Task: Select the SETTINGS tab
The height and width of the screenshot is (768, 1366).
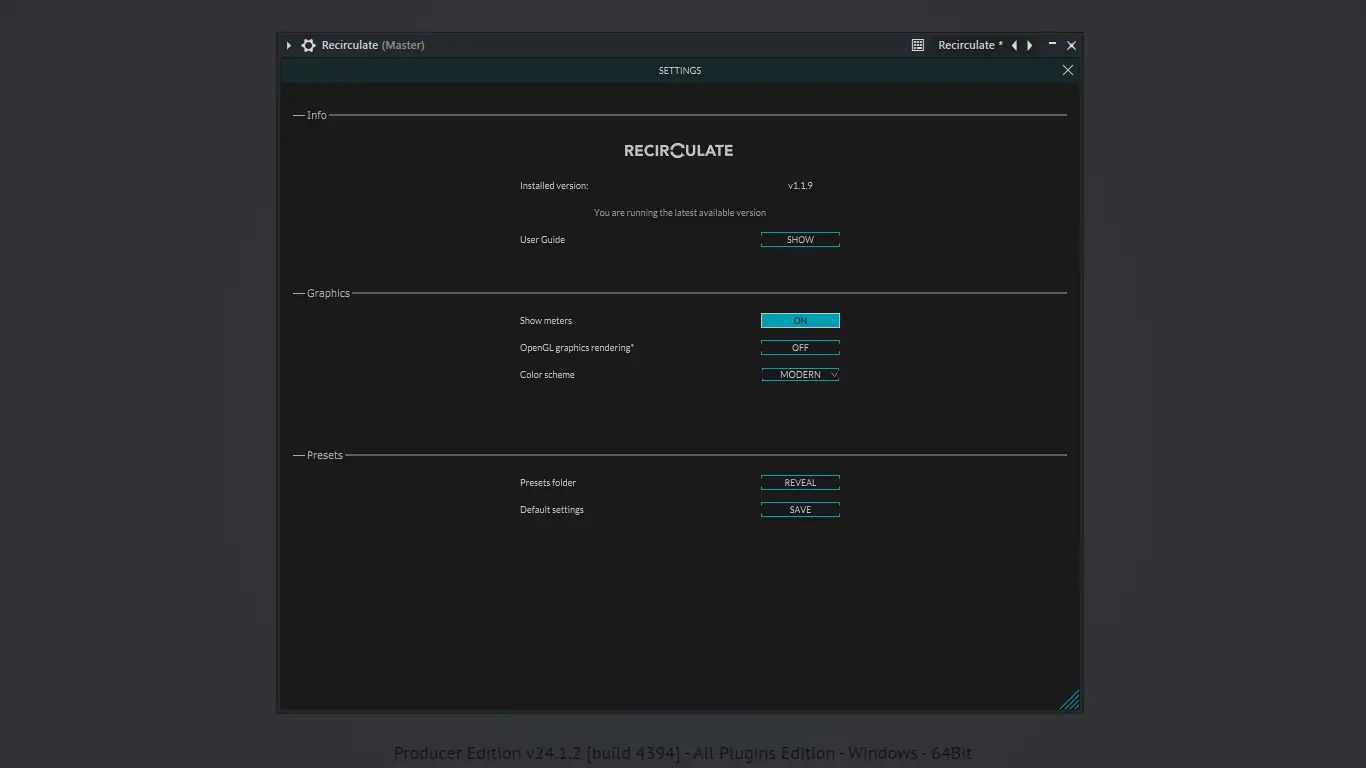Action: click(x=679, y=70)
